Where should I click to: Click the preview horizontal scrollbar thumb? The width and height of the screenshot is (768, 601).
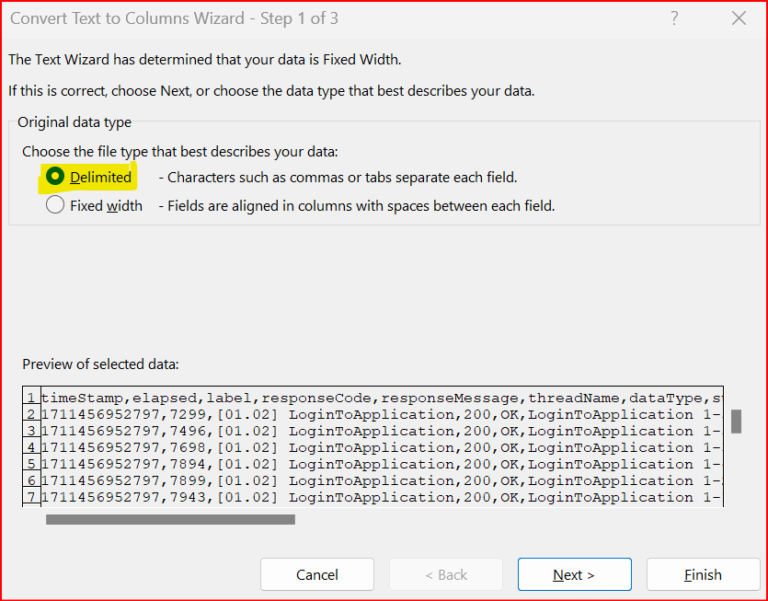170,519
